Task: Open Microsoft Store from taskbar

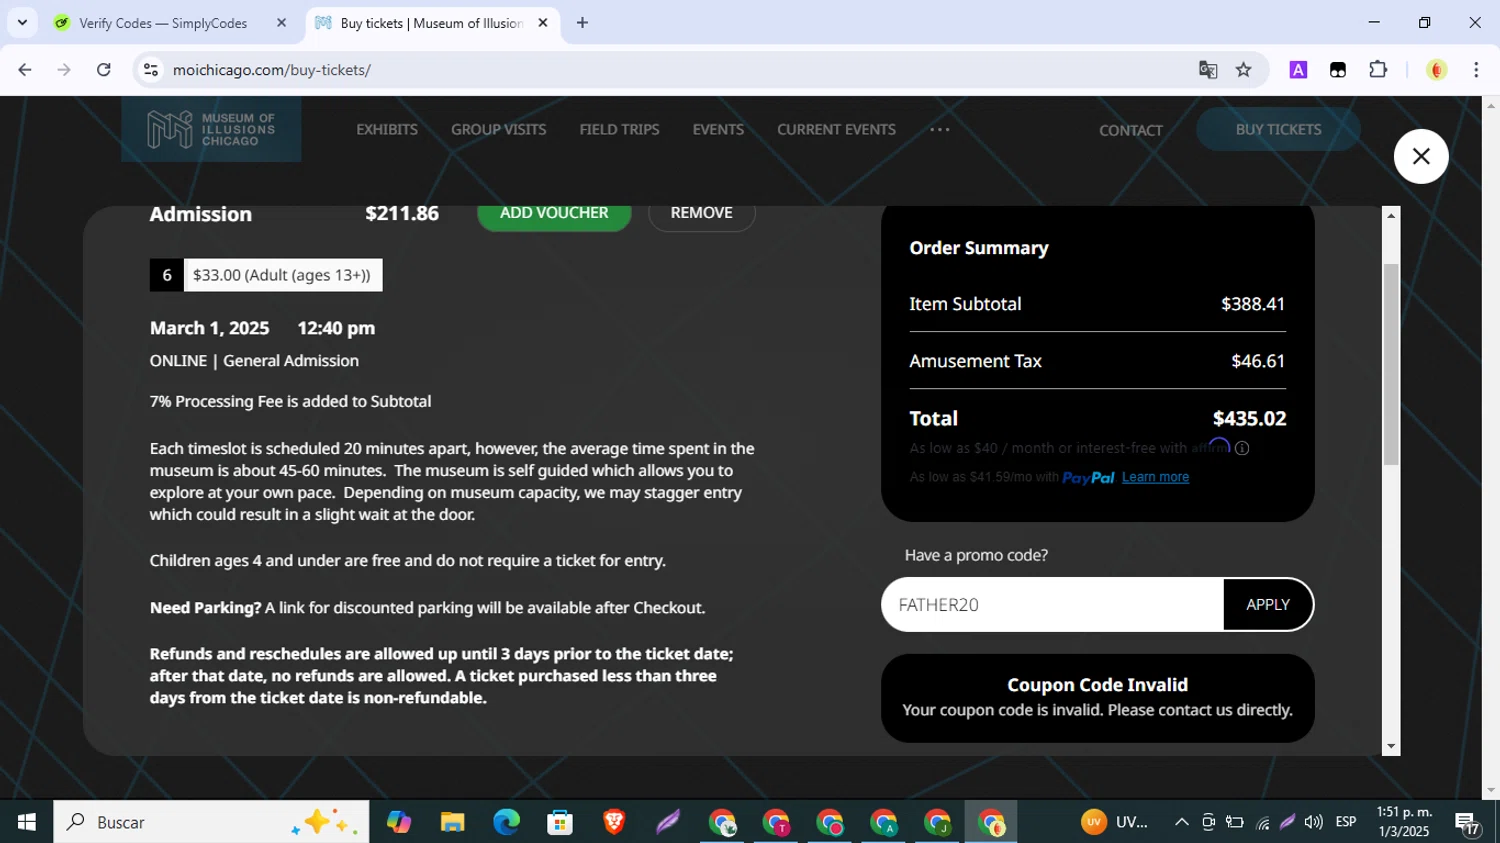Action: click(560, 822)
